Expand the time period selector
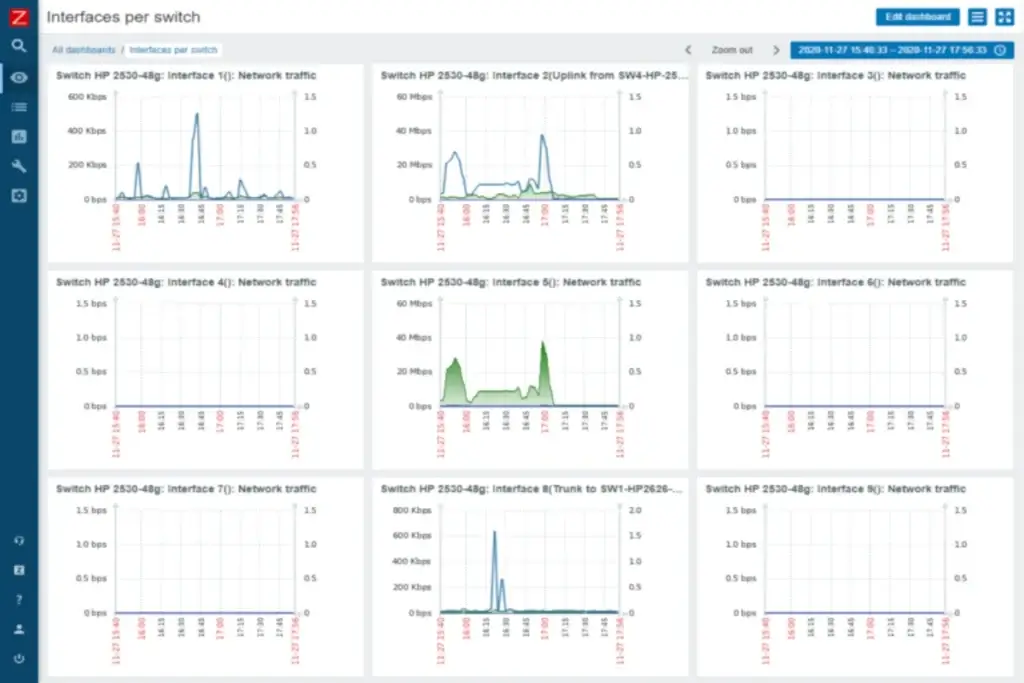1024x683 pixels. [x=902, y=50]
